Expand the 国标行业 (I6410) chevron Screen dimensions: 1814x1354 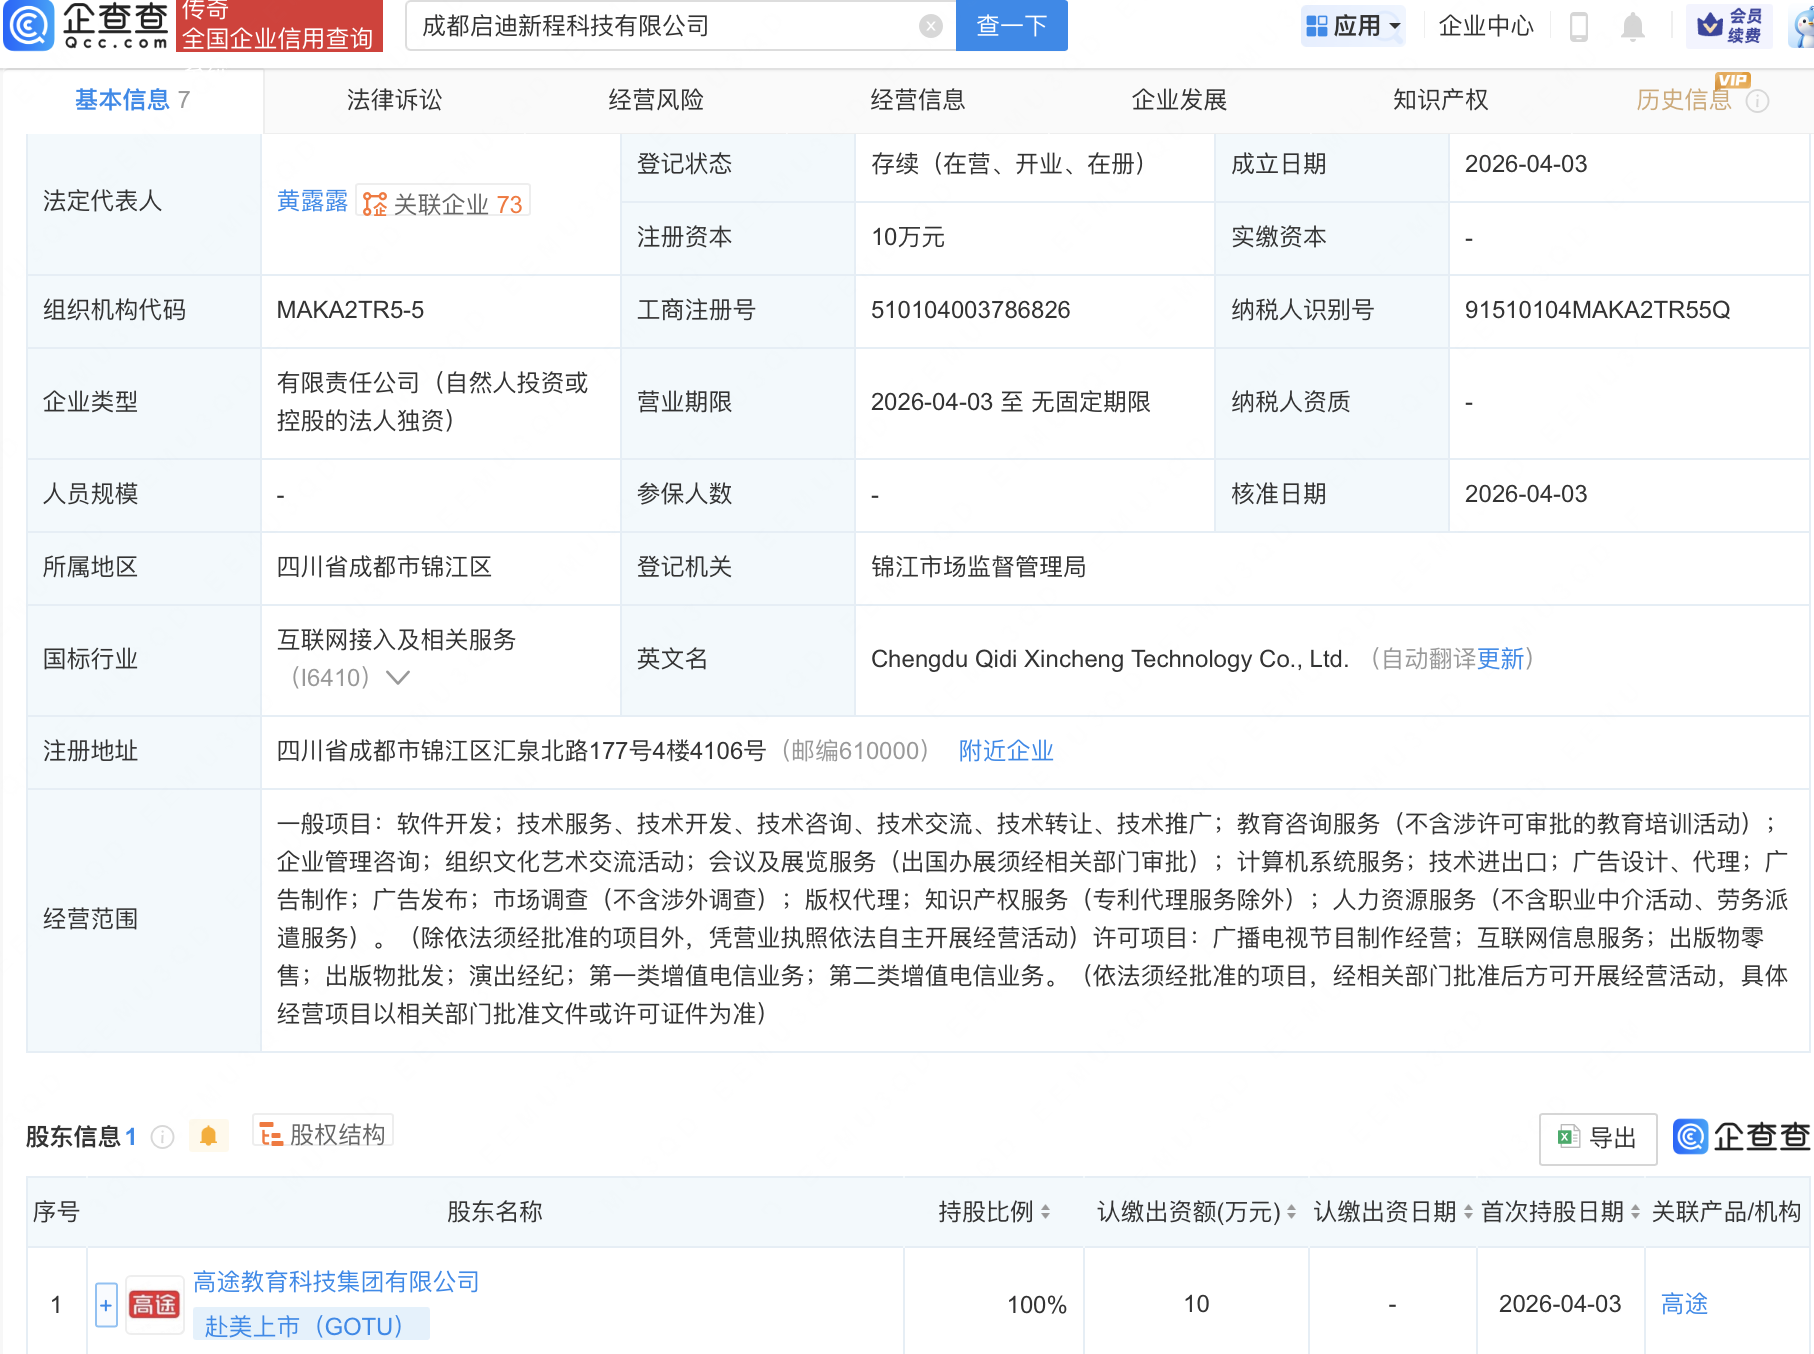(x=397, y=678)
